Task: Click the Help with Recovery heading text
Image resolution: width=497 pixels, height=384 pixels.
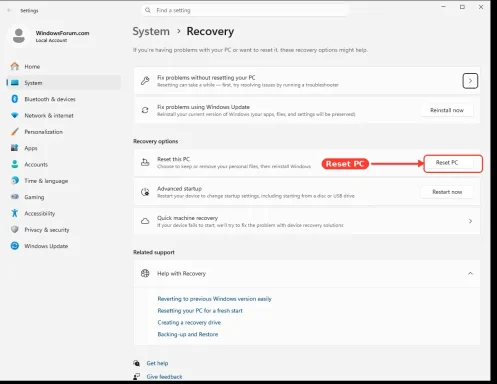Action: pos(181,274)
